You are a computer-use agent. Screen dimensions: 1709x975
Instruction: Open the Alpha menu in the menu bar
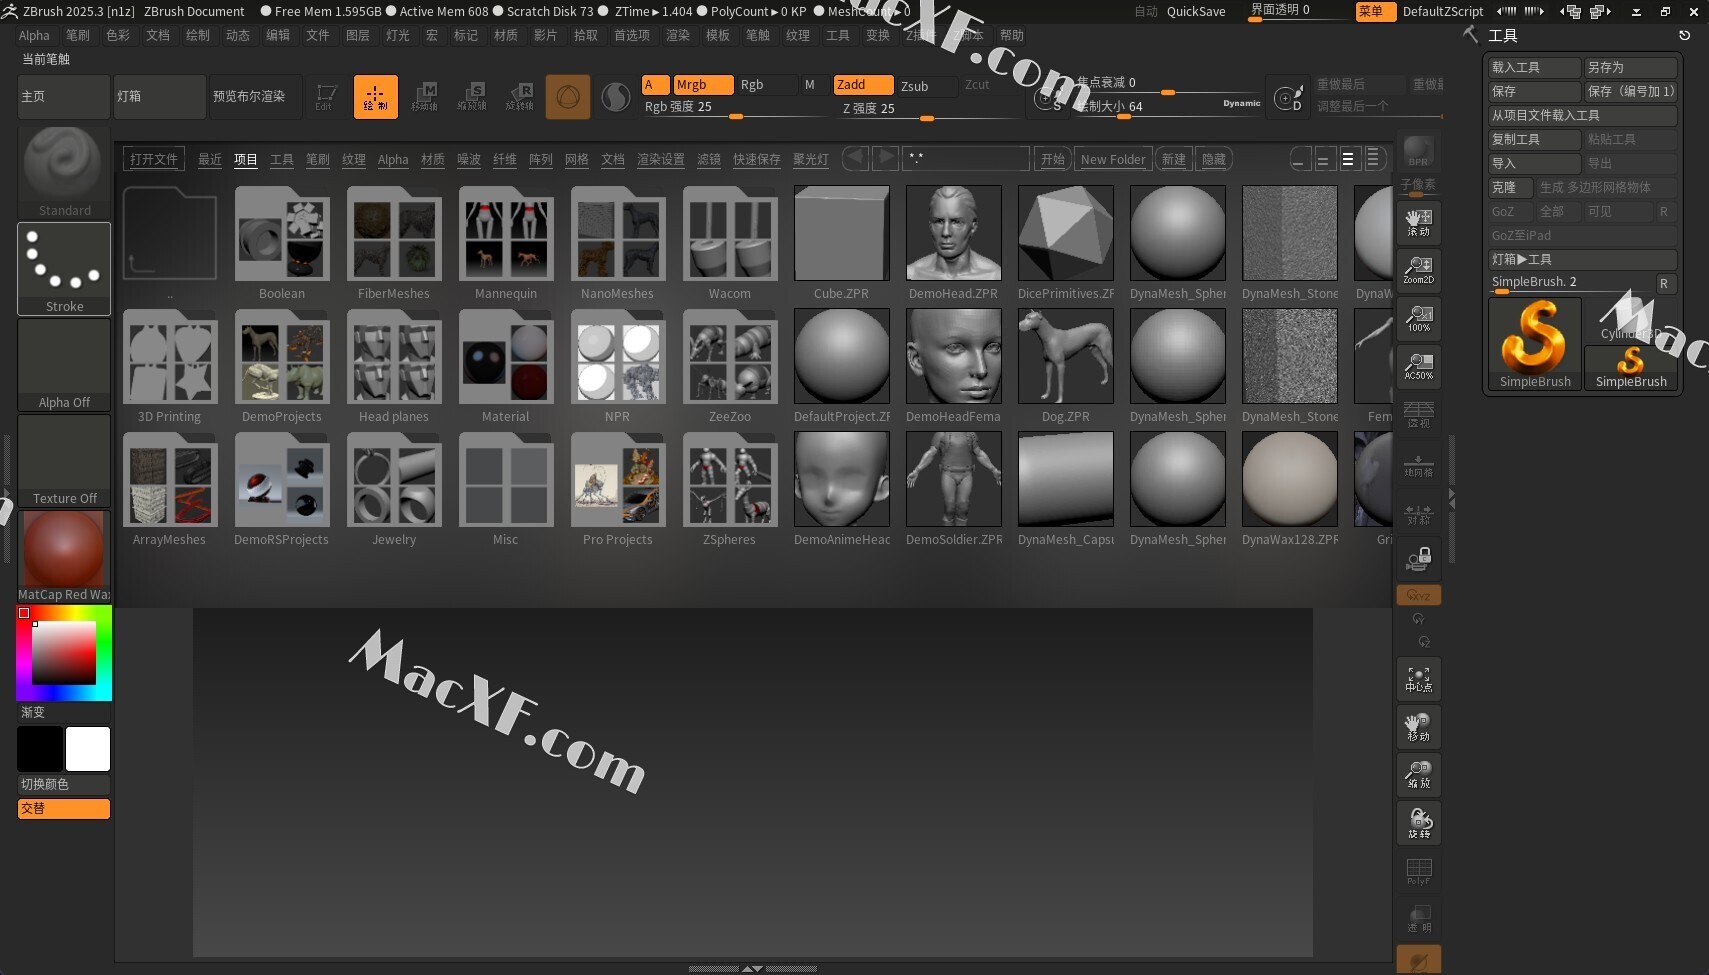tap(34, 35)
